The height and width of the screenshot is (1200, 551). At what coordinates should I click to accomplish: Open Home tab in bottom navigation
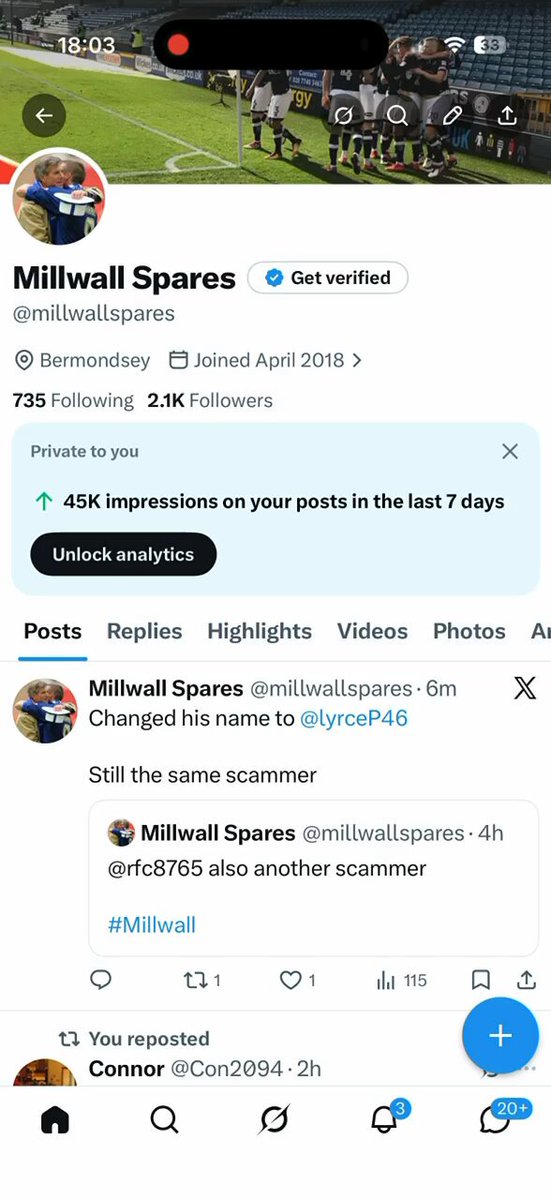tap(55, 1121)
